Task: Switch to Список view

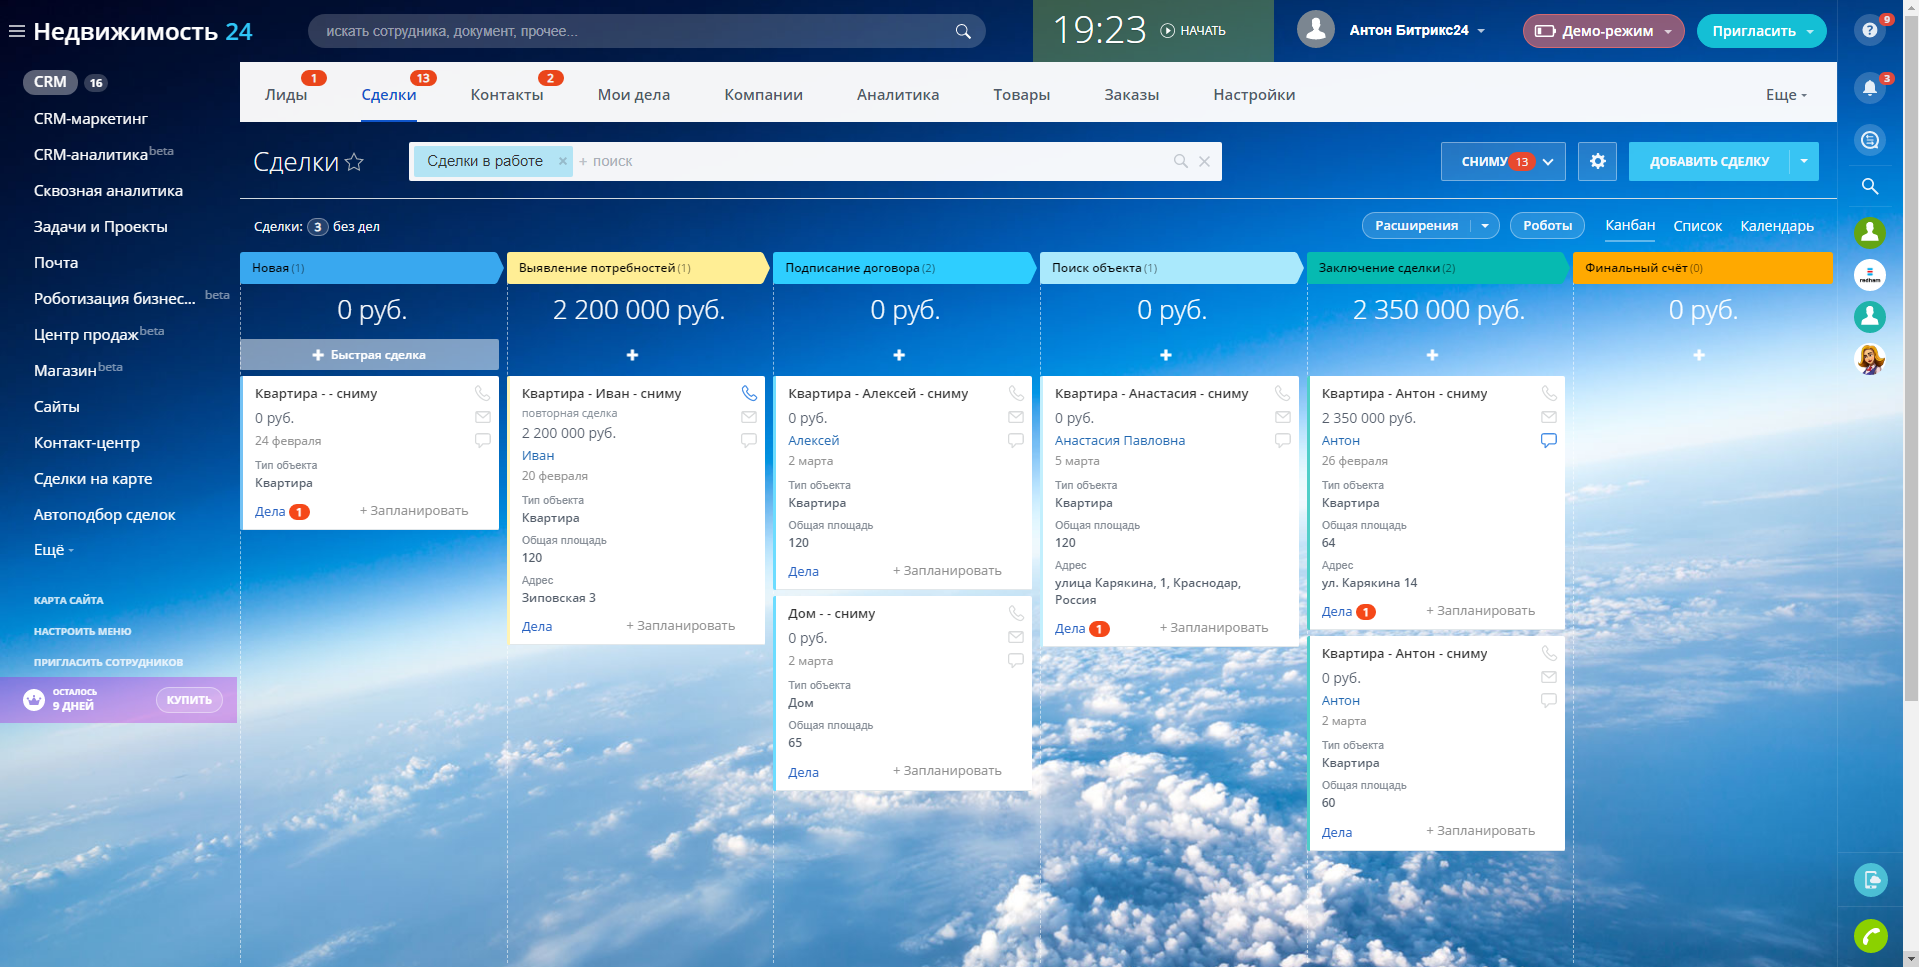Action: click(x=1698, y=226)
